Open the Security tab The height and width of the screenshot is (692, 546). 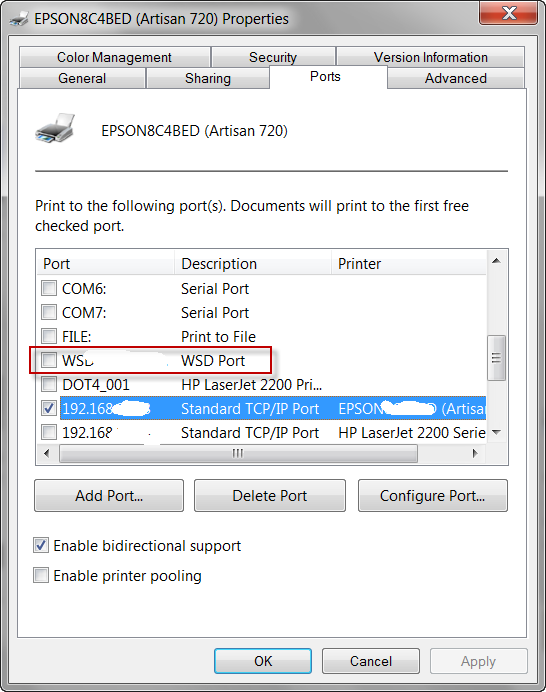coord(273,57)
